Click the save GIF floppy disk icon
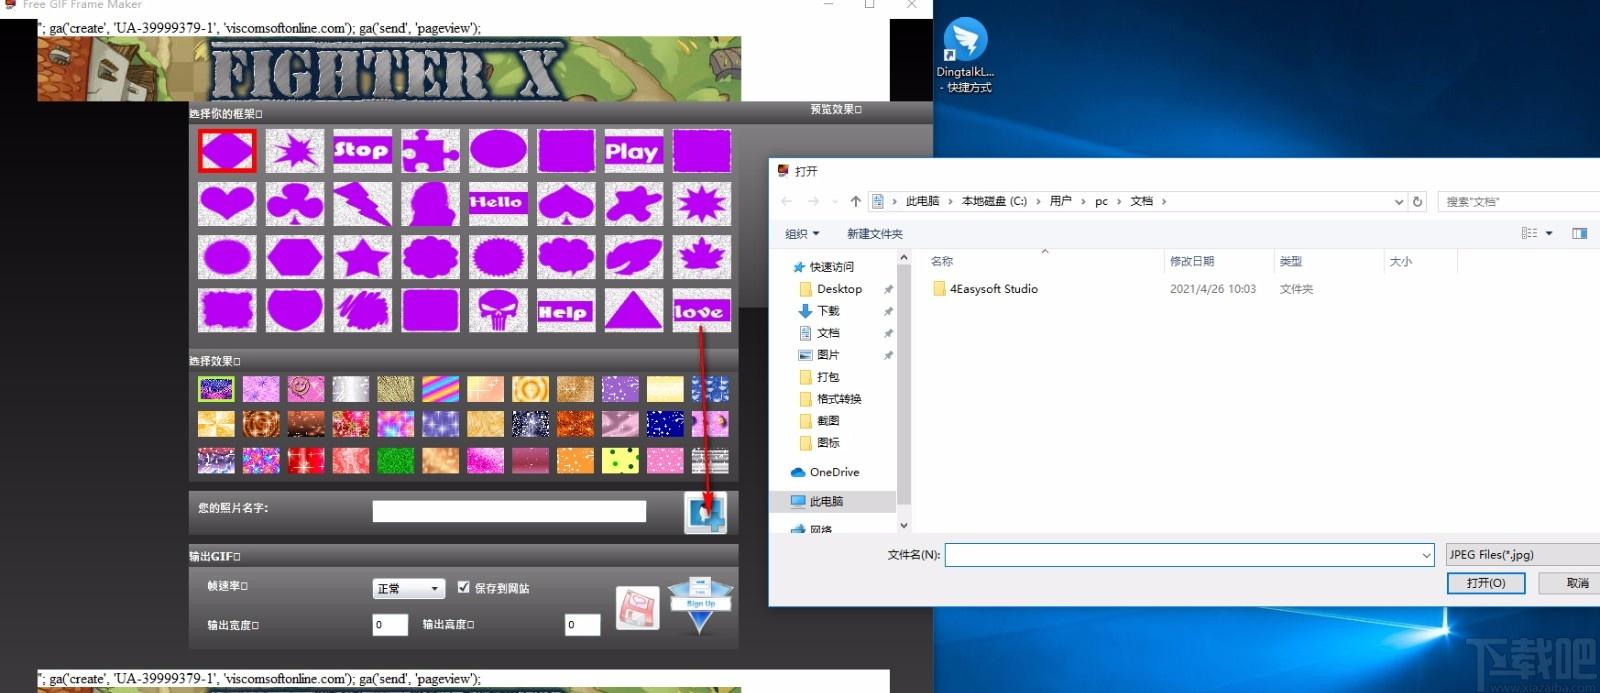 tap(637, 608)
